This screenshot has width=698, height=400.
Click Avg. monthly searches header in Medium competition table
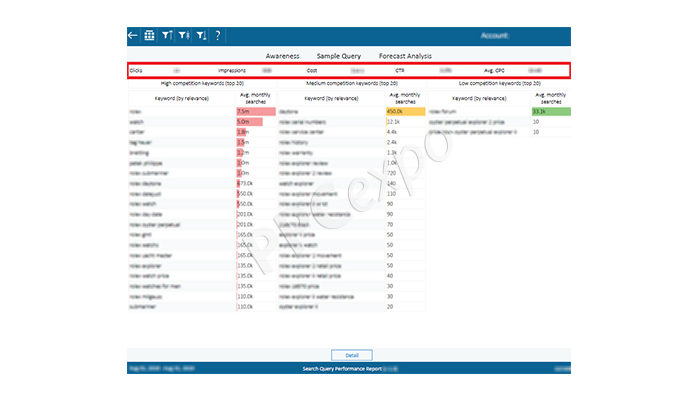point(405,98)
